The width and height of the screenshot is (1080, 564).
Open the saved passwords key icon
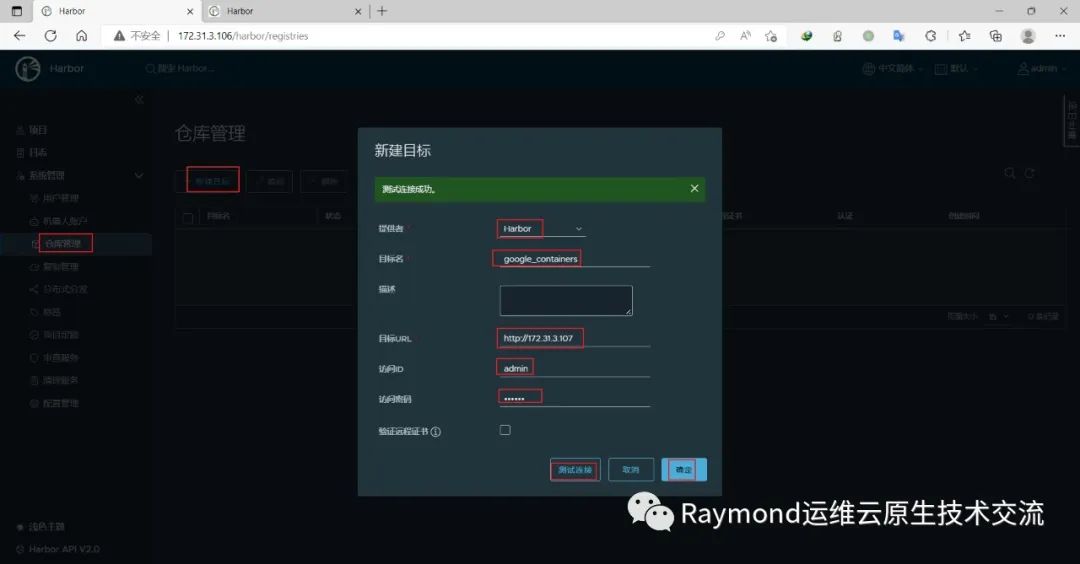pos(720,36)
